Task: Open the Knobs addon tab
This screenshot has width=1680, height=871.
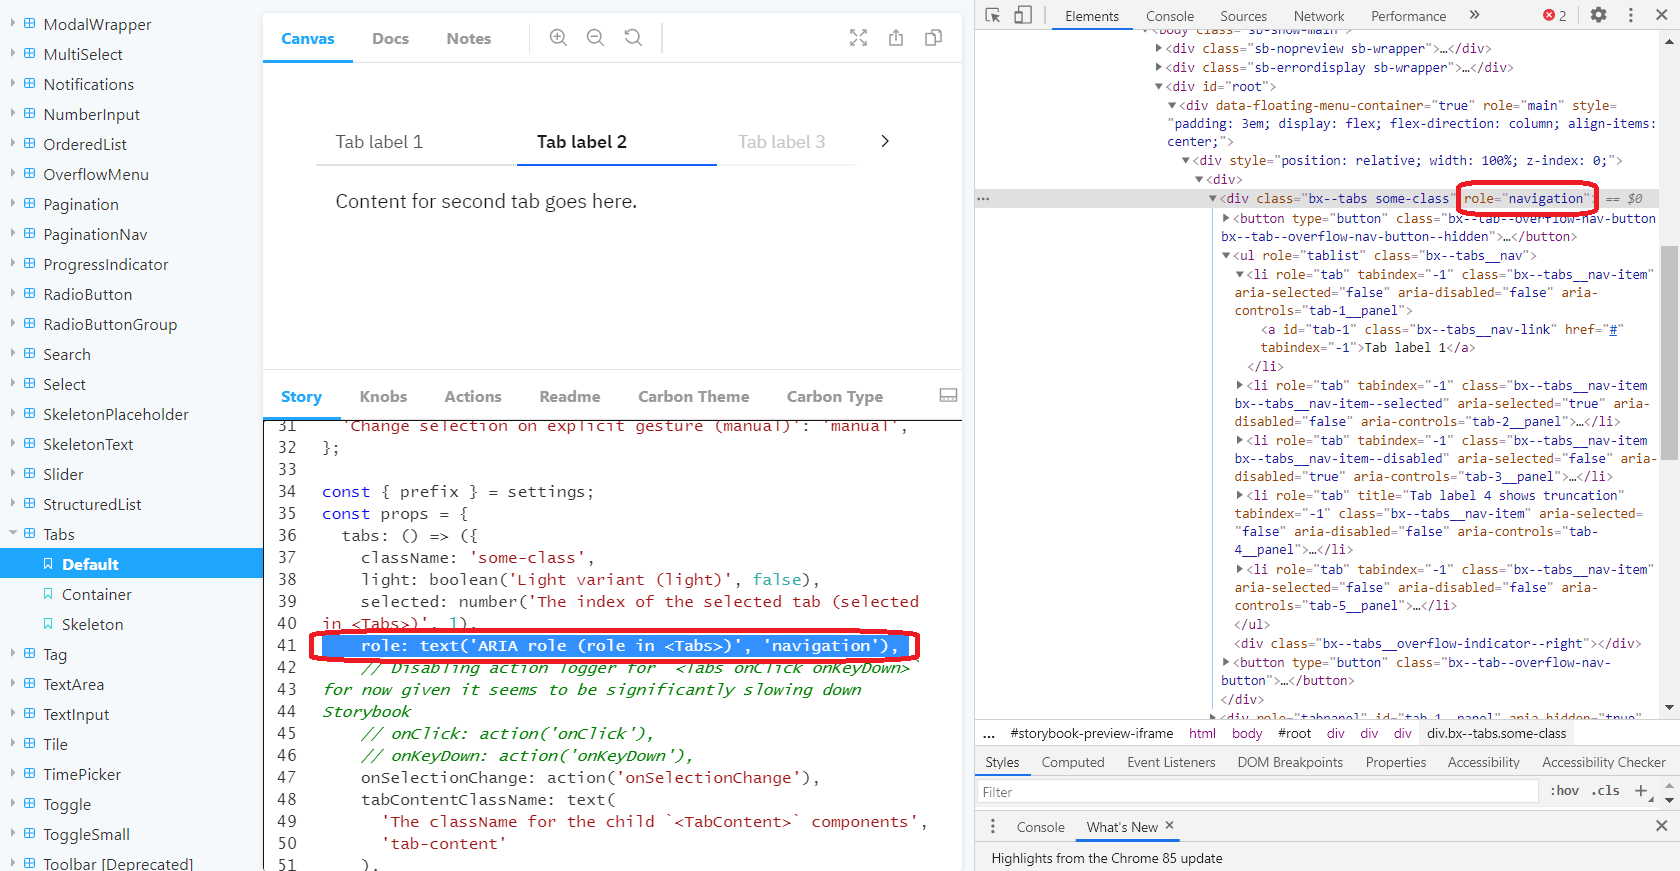Action: coord(383,396)
